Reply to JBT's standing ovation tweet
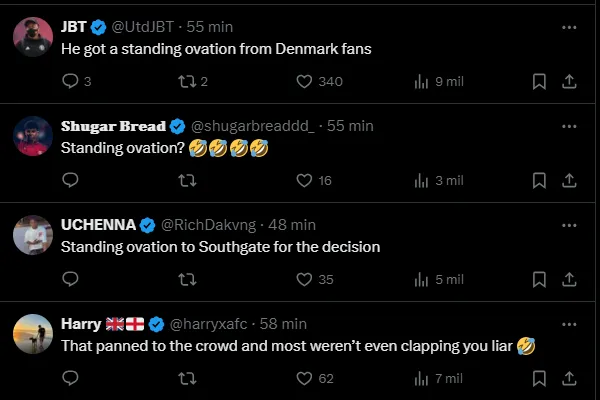The height and width of the screenshot is (400, 600). (x=70, y=82)
